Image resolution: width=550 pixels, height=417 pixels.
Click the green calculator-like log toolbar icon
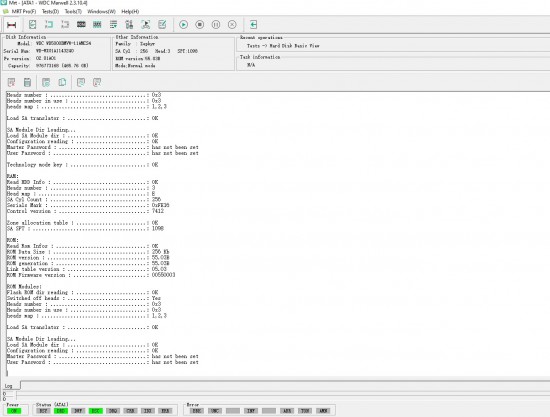27,82
